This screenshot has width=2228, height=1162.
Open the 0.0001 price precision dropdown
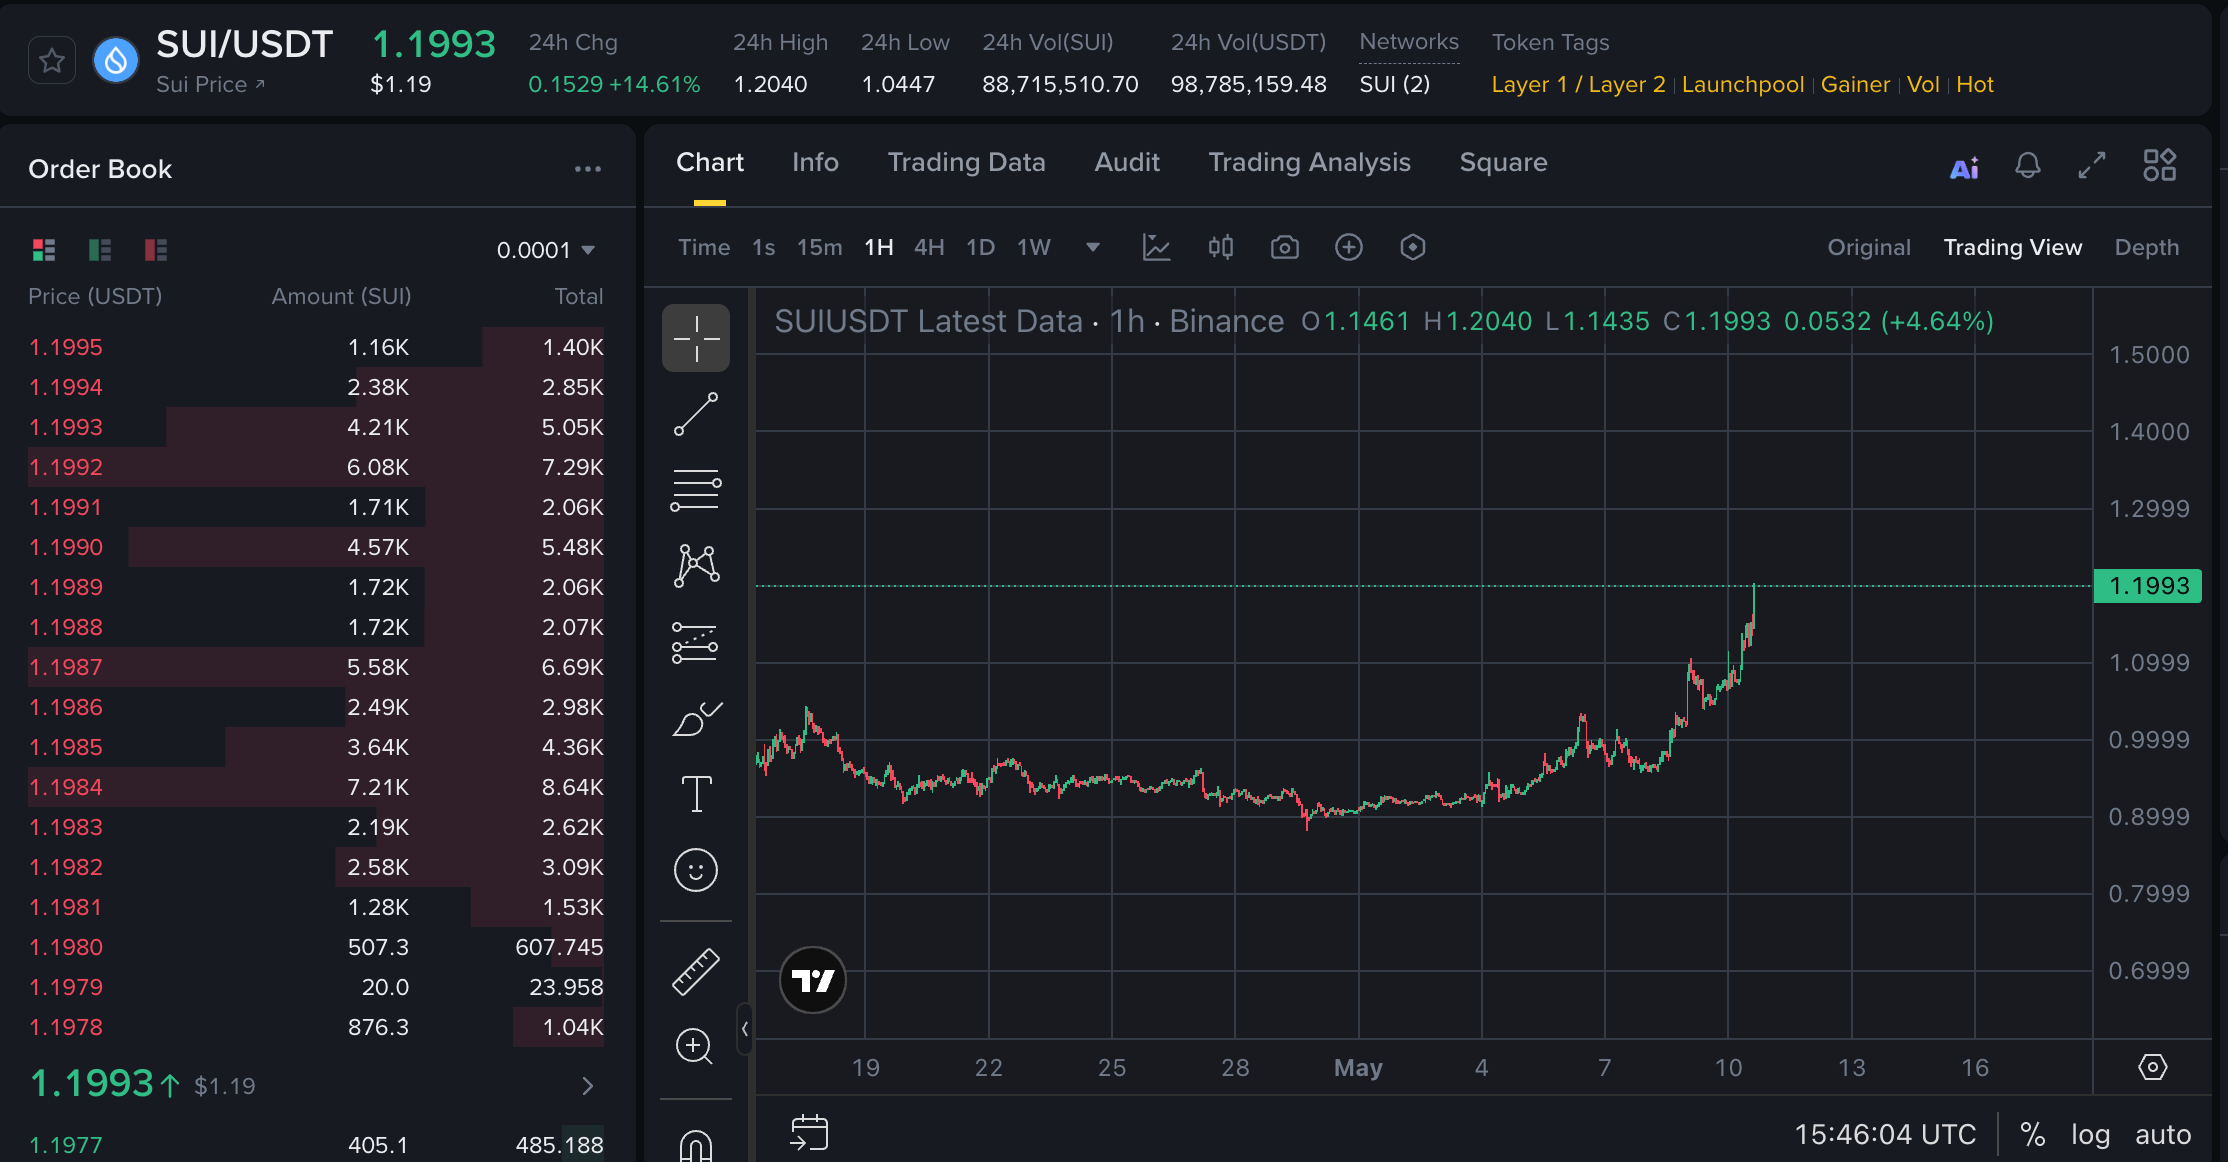pyautogui.click(x=546, y=250)
